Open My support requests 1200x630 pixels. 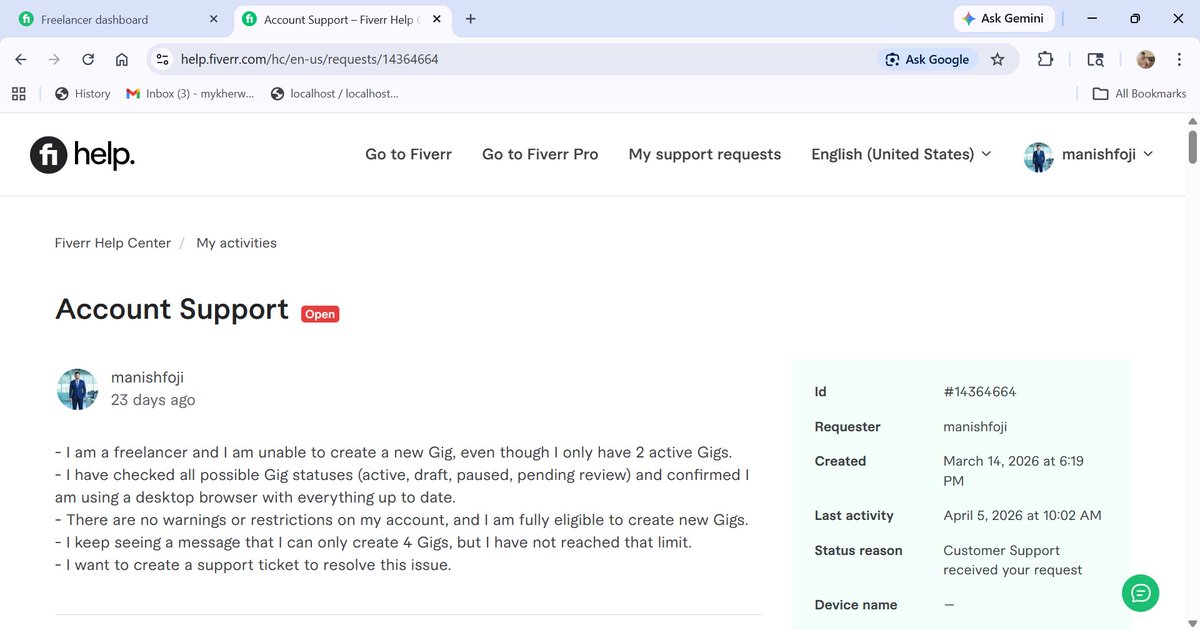705,154
